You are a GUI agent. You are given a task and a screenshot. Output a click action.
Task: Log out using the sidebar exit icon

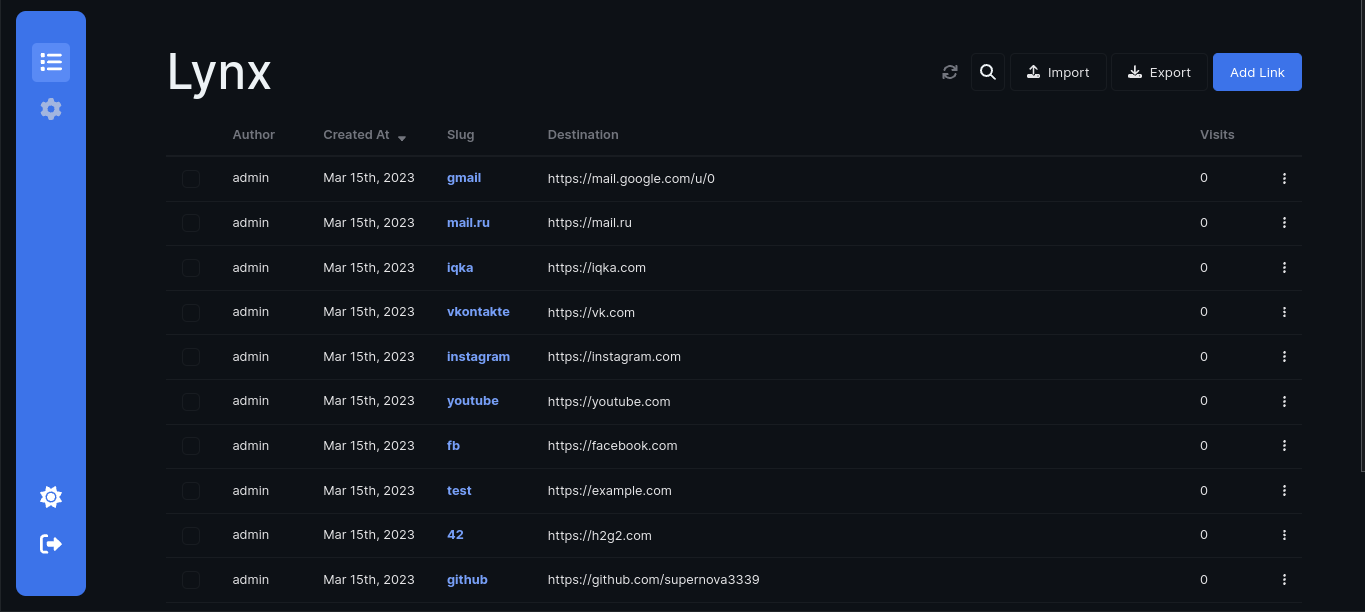51,544
